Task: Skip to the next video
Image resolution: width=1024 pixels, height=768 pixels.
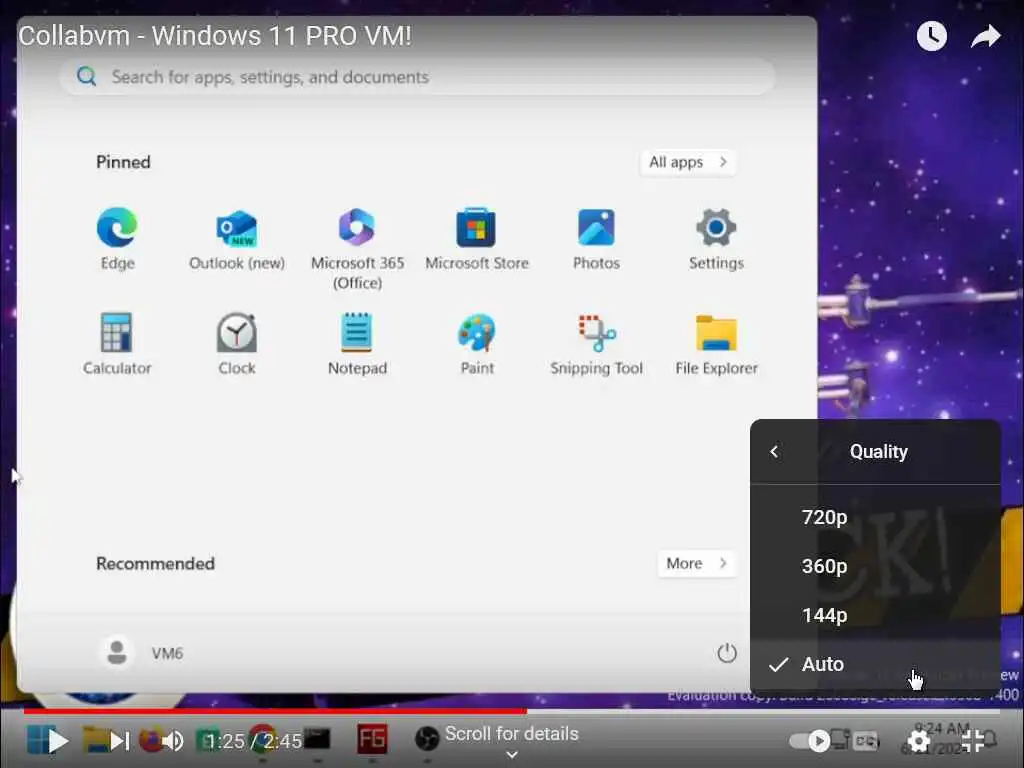Action: [x=120, y=741]
